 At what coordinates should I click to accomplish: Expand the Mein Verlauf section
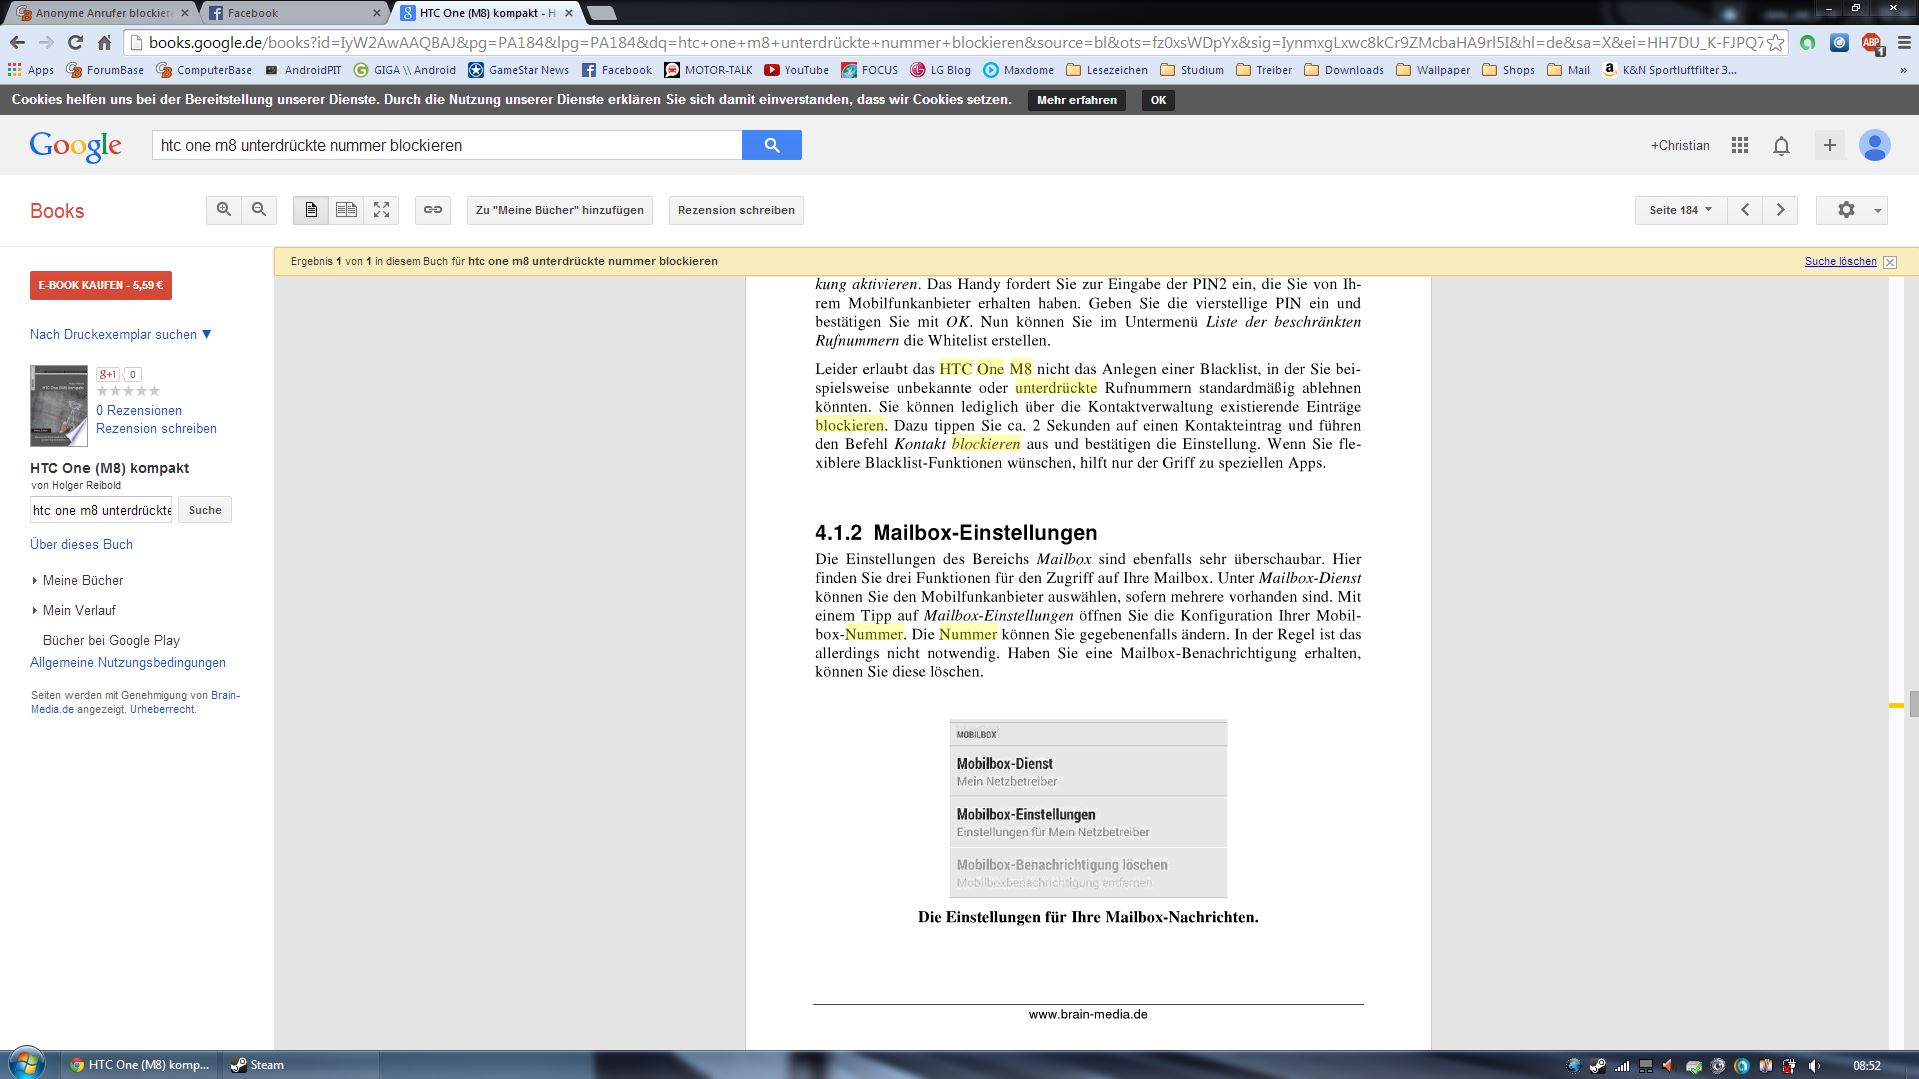pos(74,610)
